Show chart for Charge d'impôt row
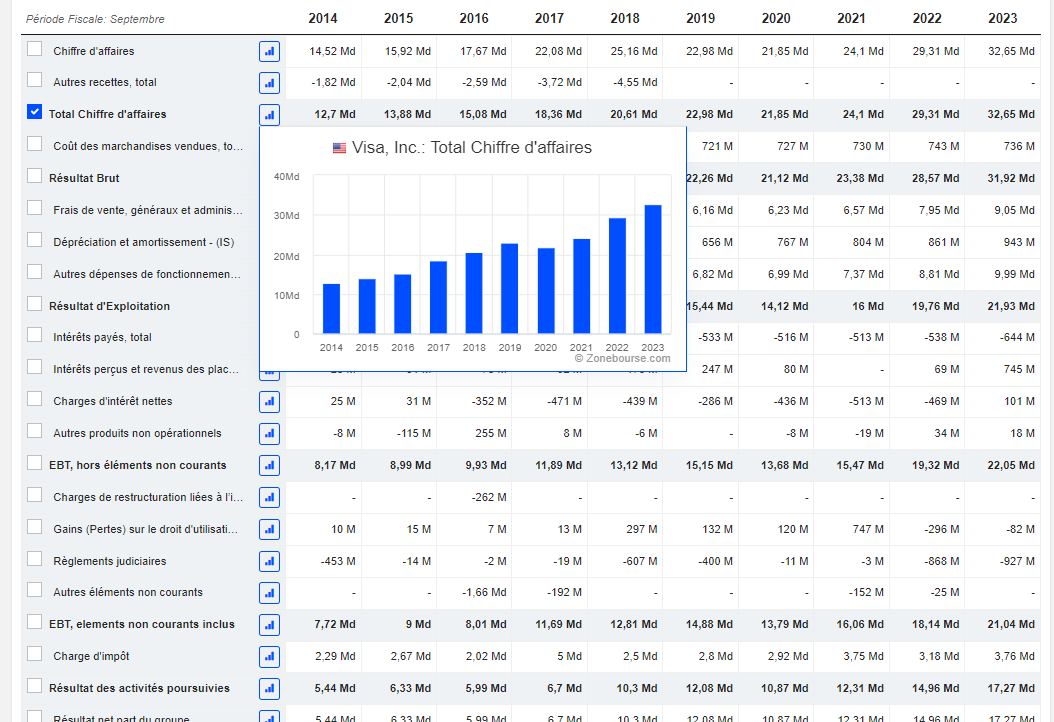The image size is (1054, 722). click(x=269, y=657)
